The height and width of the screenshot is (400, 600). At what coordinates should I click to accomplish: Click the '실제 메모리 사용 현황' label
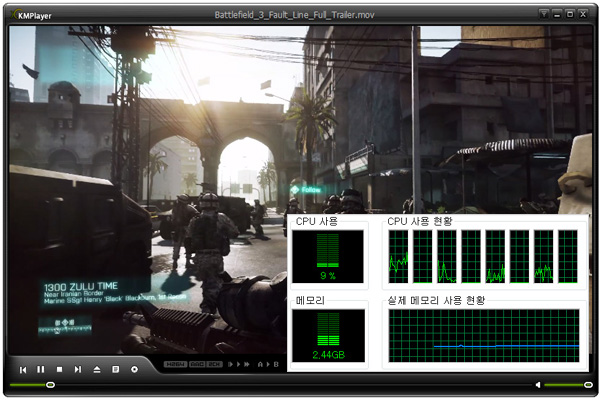point(436,300)
